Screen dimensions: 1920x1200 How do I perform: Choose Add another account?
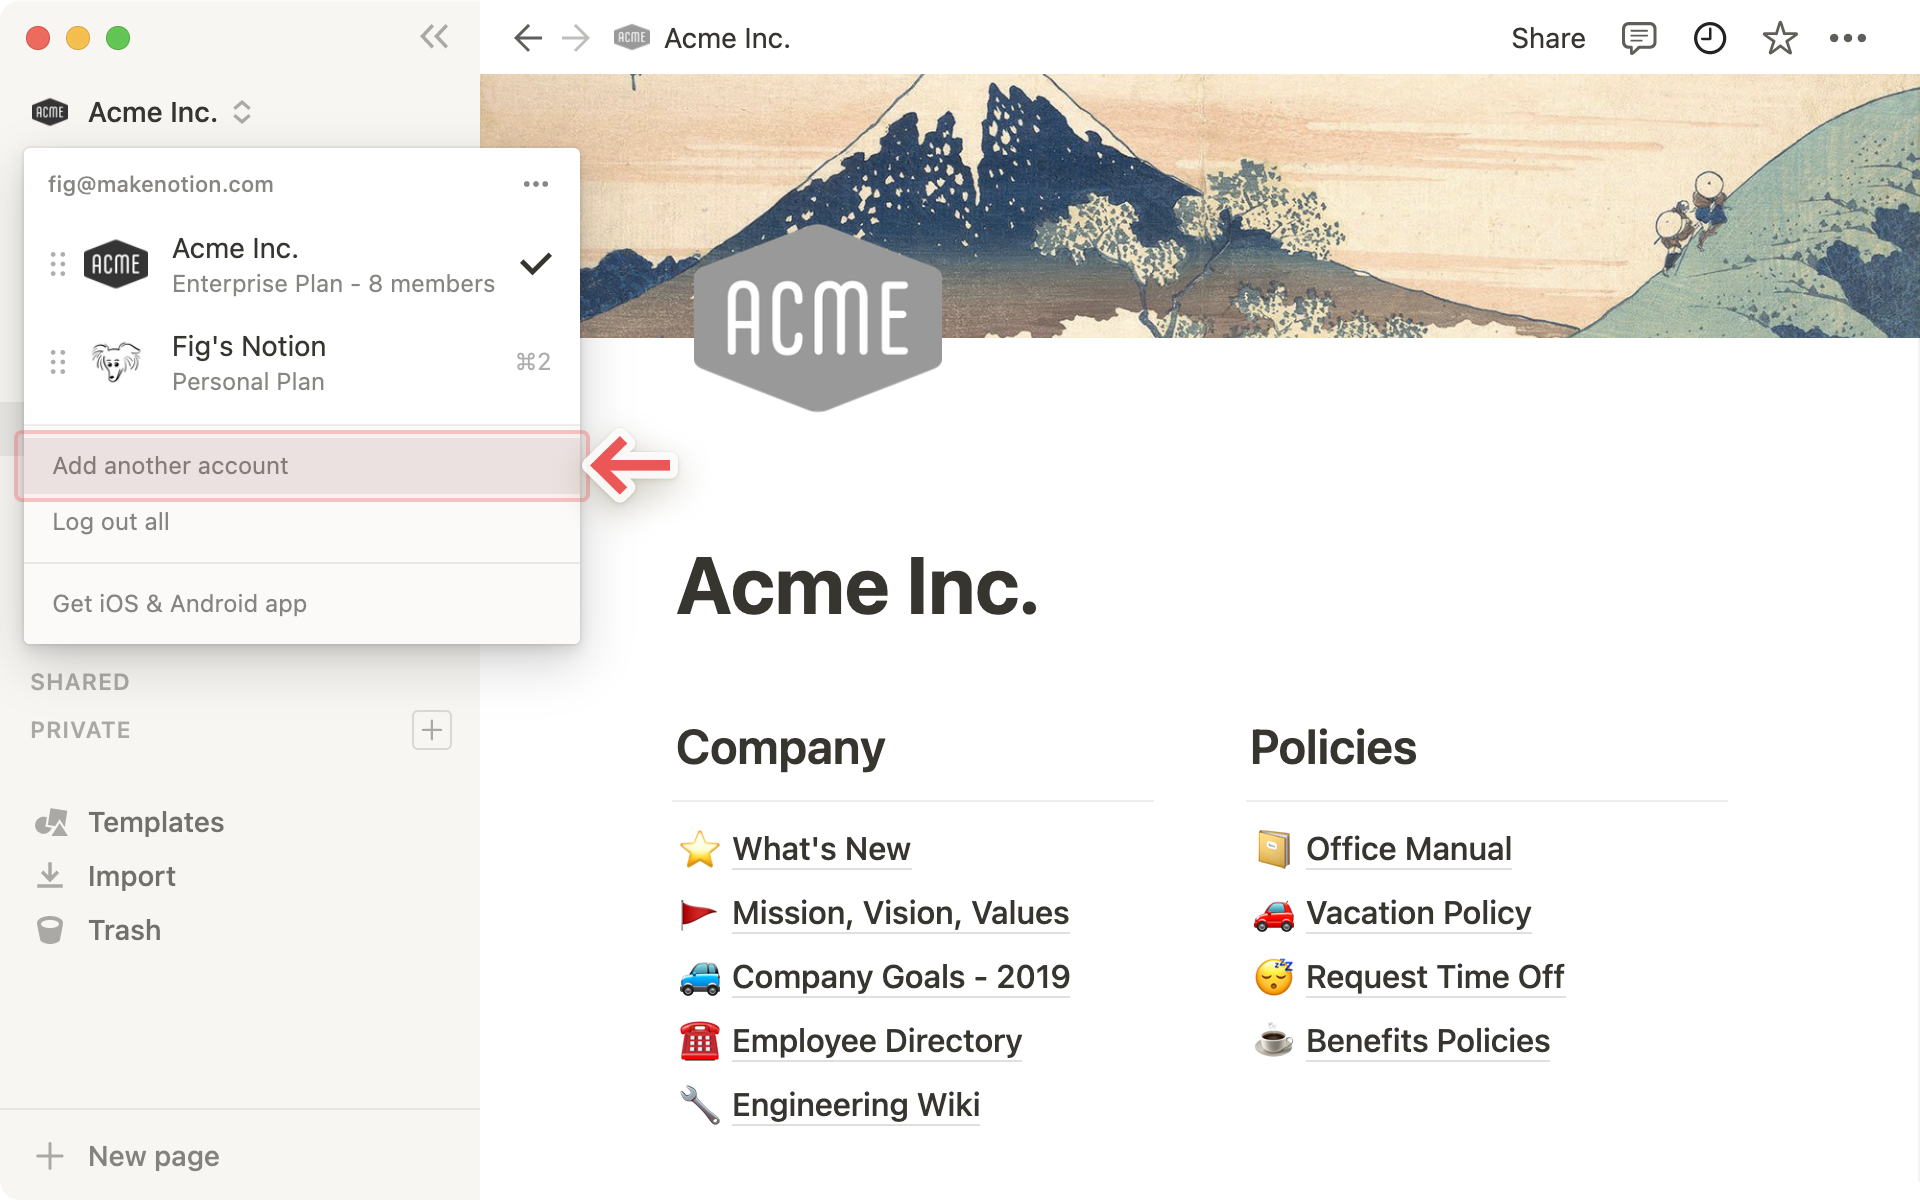(x=170, y=466)
